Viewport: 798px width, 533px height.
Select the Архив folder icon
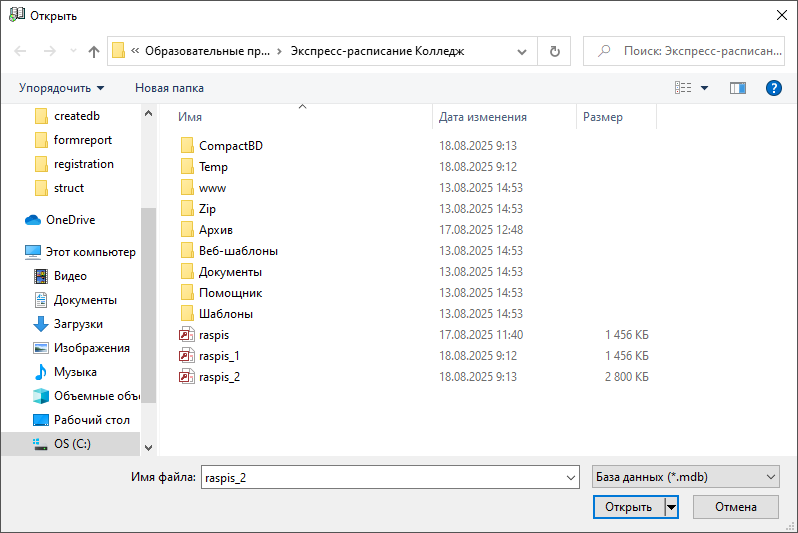coord(185,230)
